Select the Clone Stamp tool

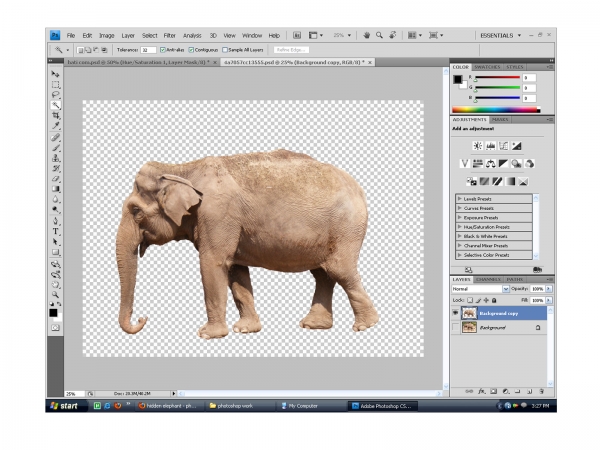(x=55, y=158)
